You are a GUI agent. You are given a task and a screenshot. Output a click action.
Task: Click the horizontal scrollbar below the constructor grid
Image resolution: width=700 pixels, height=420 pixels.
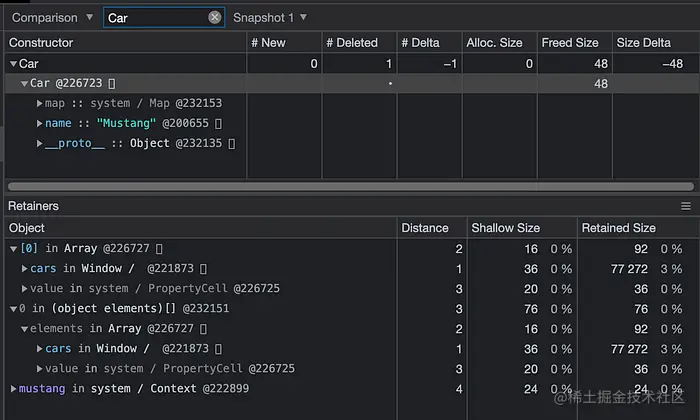pyautogui.click(x=350, y=186)
